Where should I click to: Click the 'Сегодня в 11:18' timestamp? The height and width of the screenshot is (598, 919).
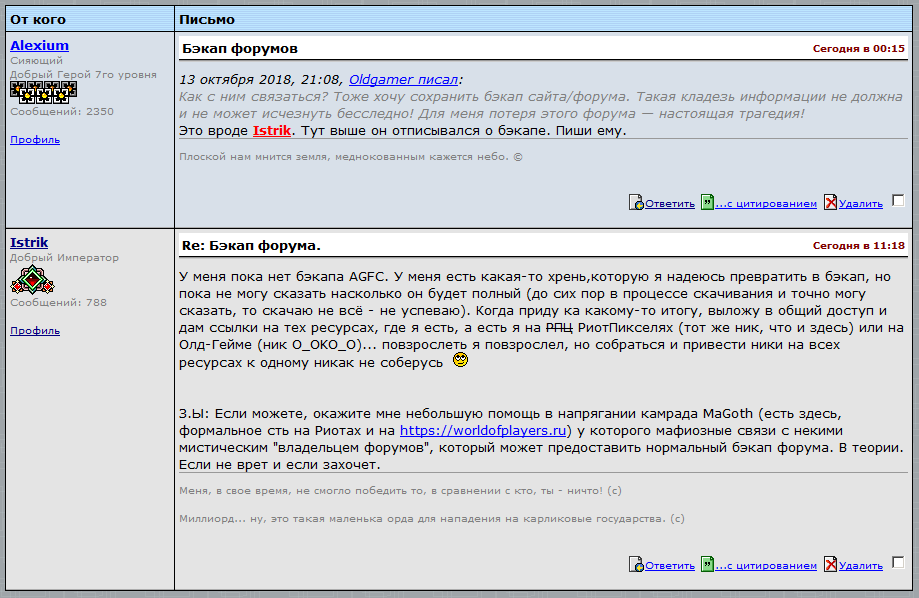click(859, 246)
